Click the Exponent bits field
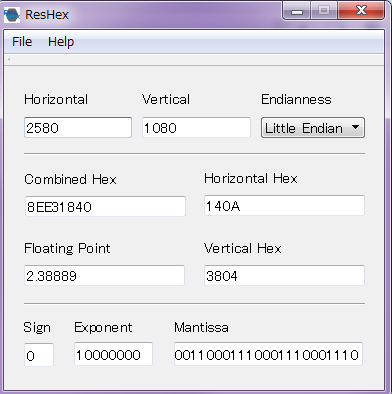 point(113,354)
